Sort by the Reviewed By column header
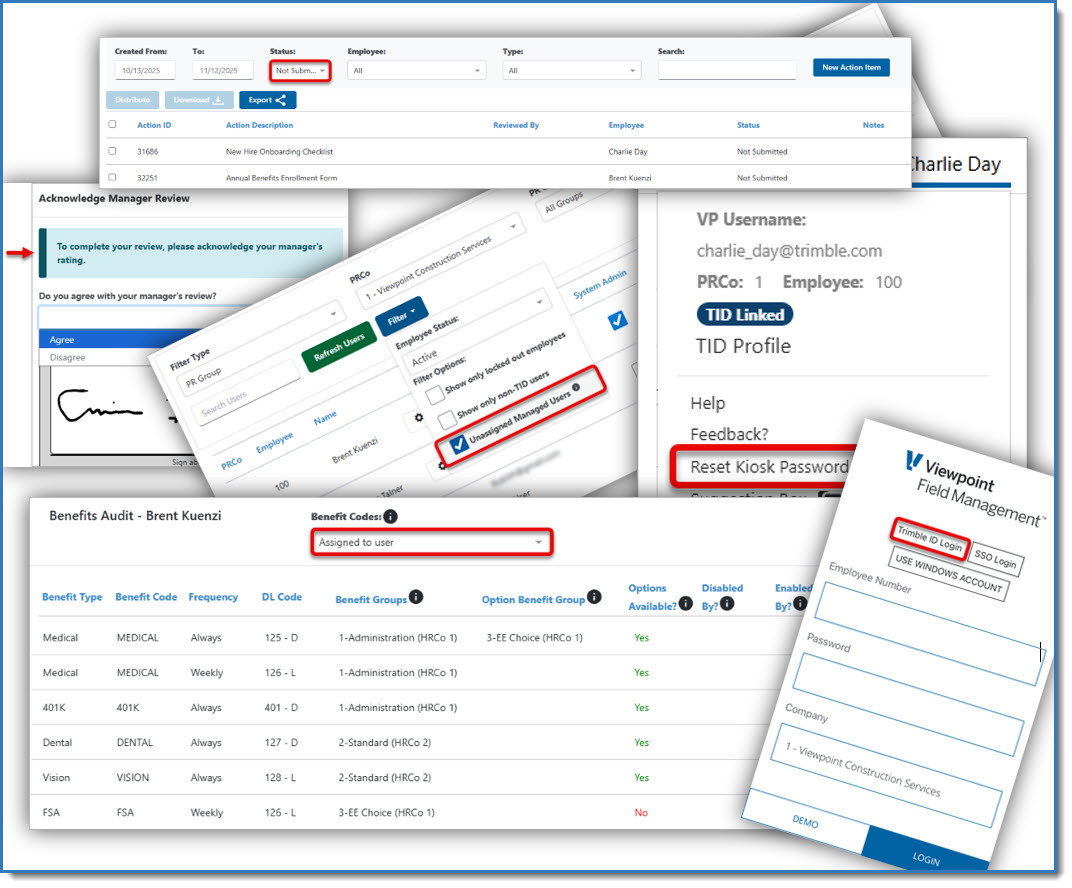The image size is (1072, 888). coord(515,125)
